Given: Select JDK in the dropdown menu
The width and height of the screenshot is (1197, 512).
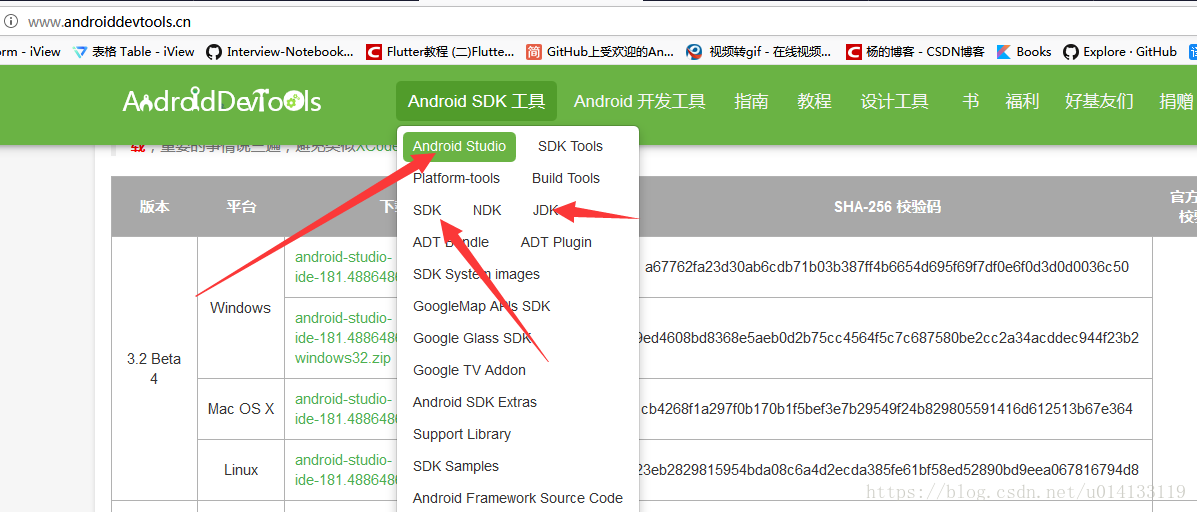Looking at the screenshot, I should pos(546,211).
